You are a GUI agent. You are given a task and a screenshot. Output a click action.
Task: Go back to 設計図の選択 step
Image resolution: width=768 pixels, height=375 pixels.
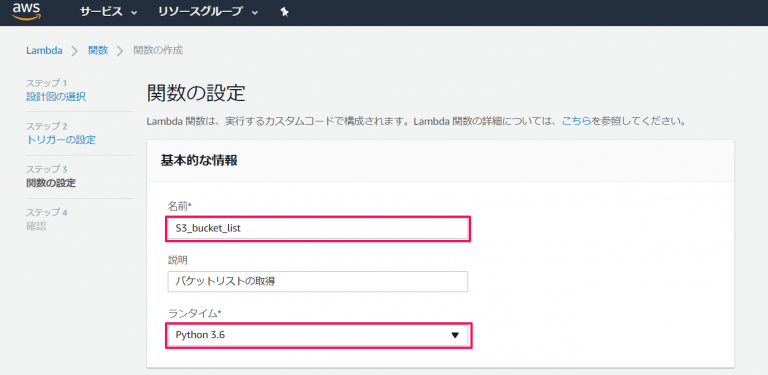coord(56,97)
